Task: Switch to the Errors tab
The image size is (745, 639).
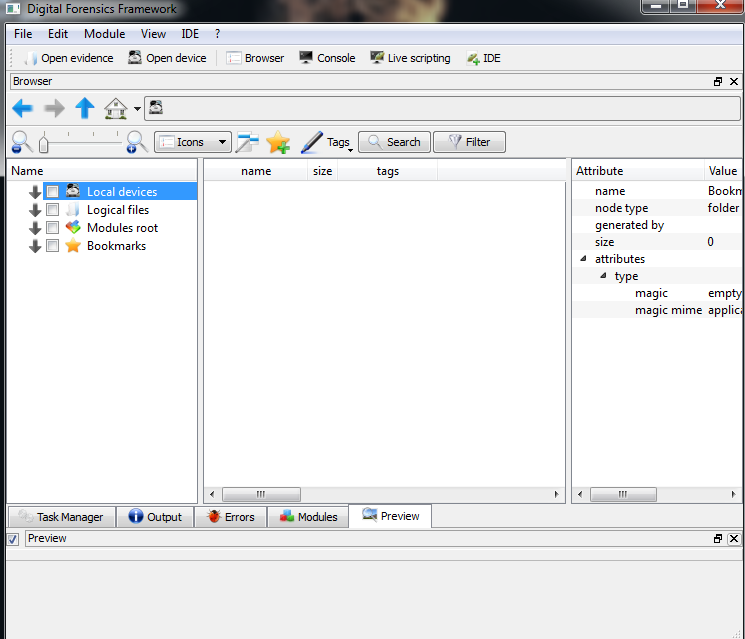Action: click(x=231, y=517)
